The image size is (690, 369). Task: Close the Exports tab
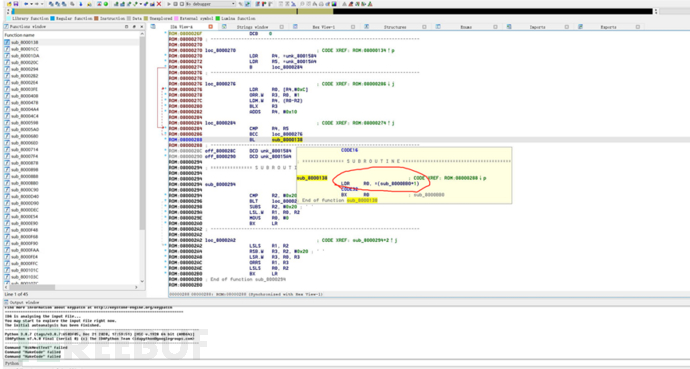pyautogui.click(x=638, y=27)
